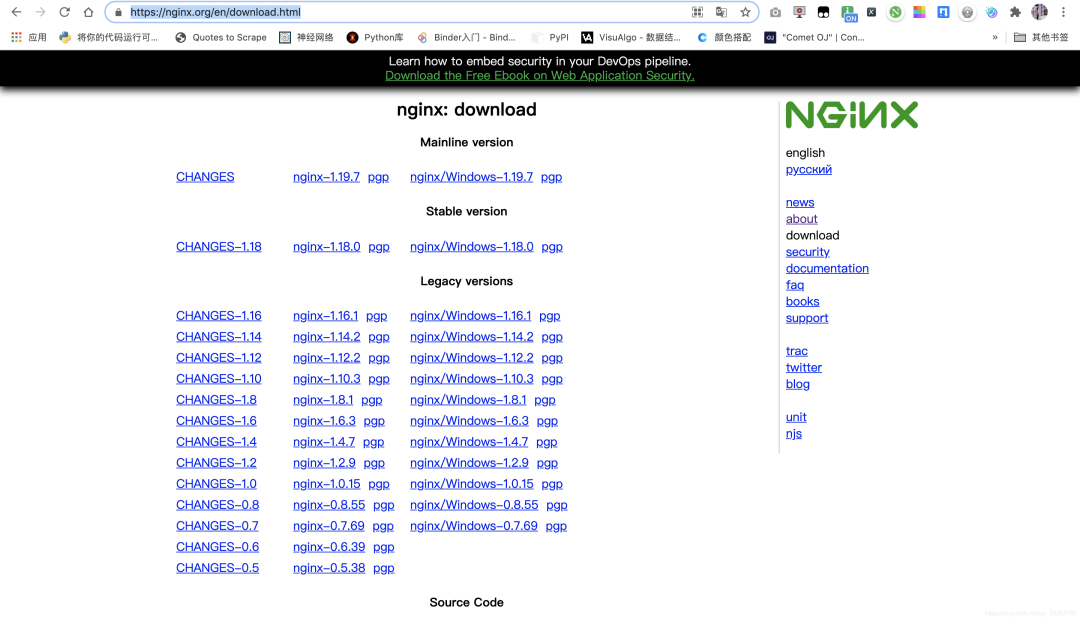Viewport: 1080px width, 620px height.
Task: Download nginx/Windows-1.8.1
Action: coord(468,400)
